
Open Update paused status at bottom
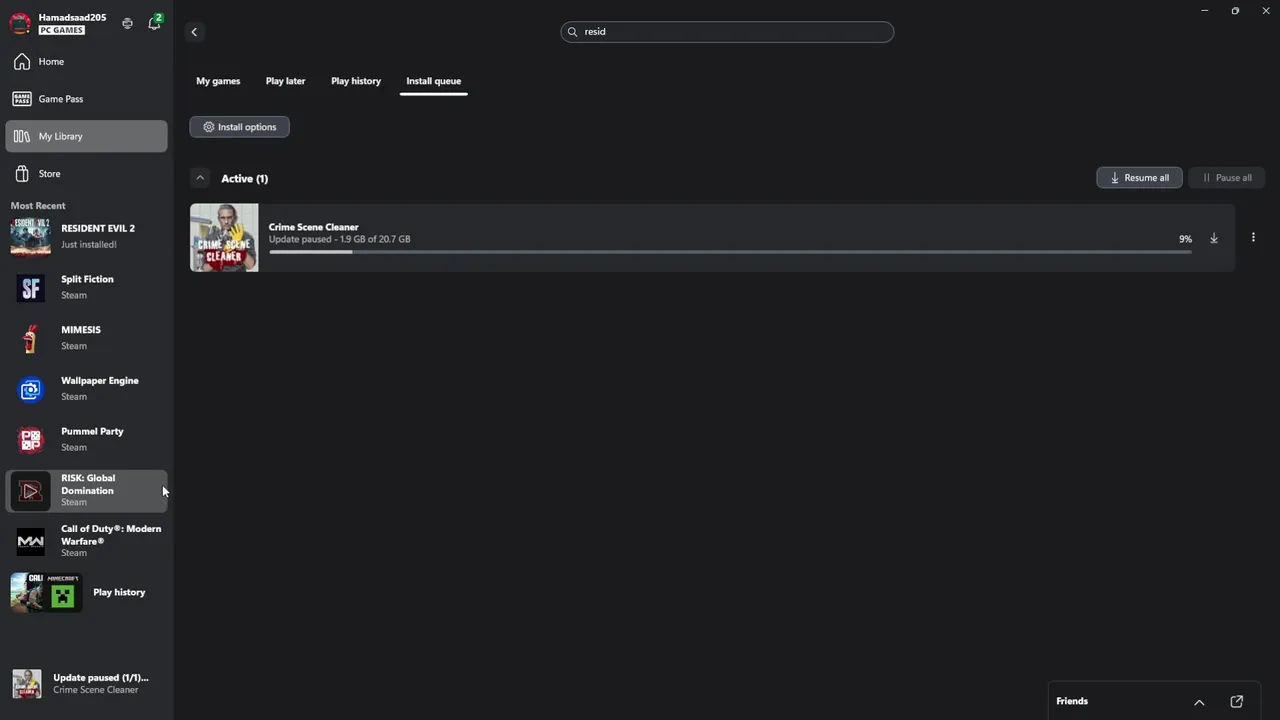pyautogui.click(x=86, y=684)
